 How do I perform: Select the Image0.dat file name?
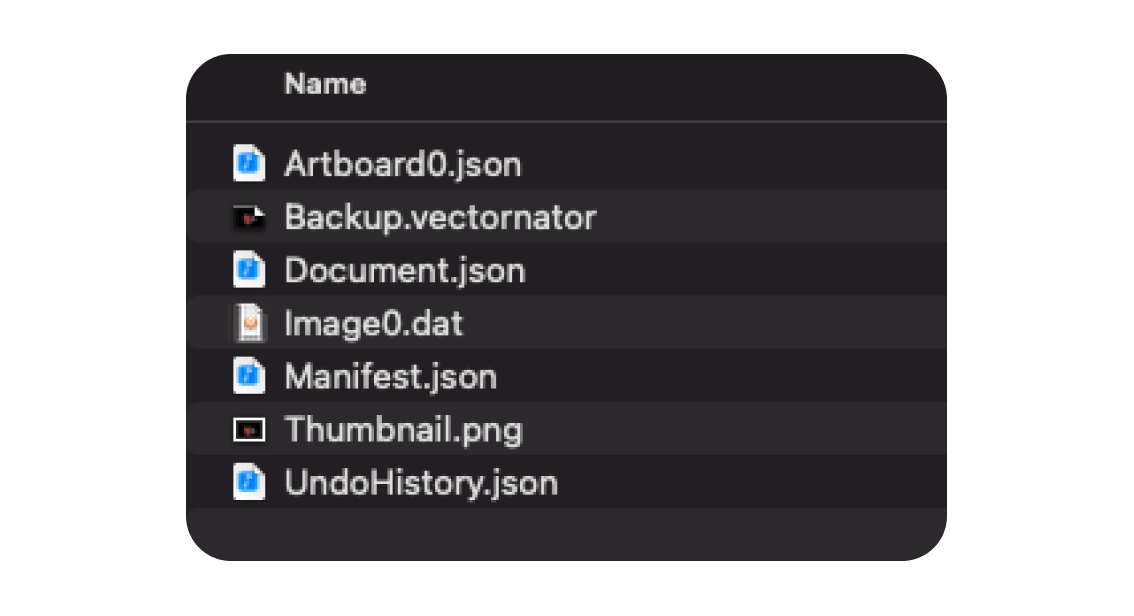click(x=374, y=324)
